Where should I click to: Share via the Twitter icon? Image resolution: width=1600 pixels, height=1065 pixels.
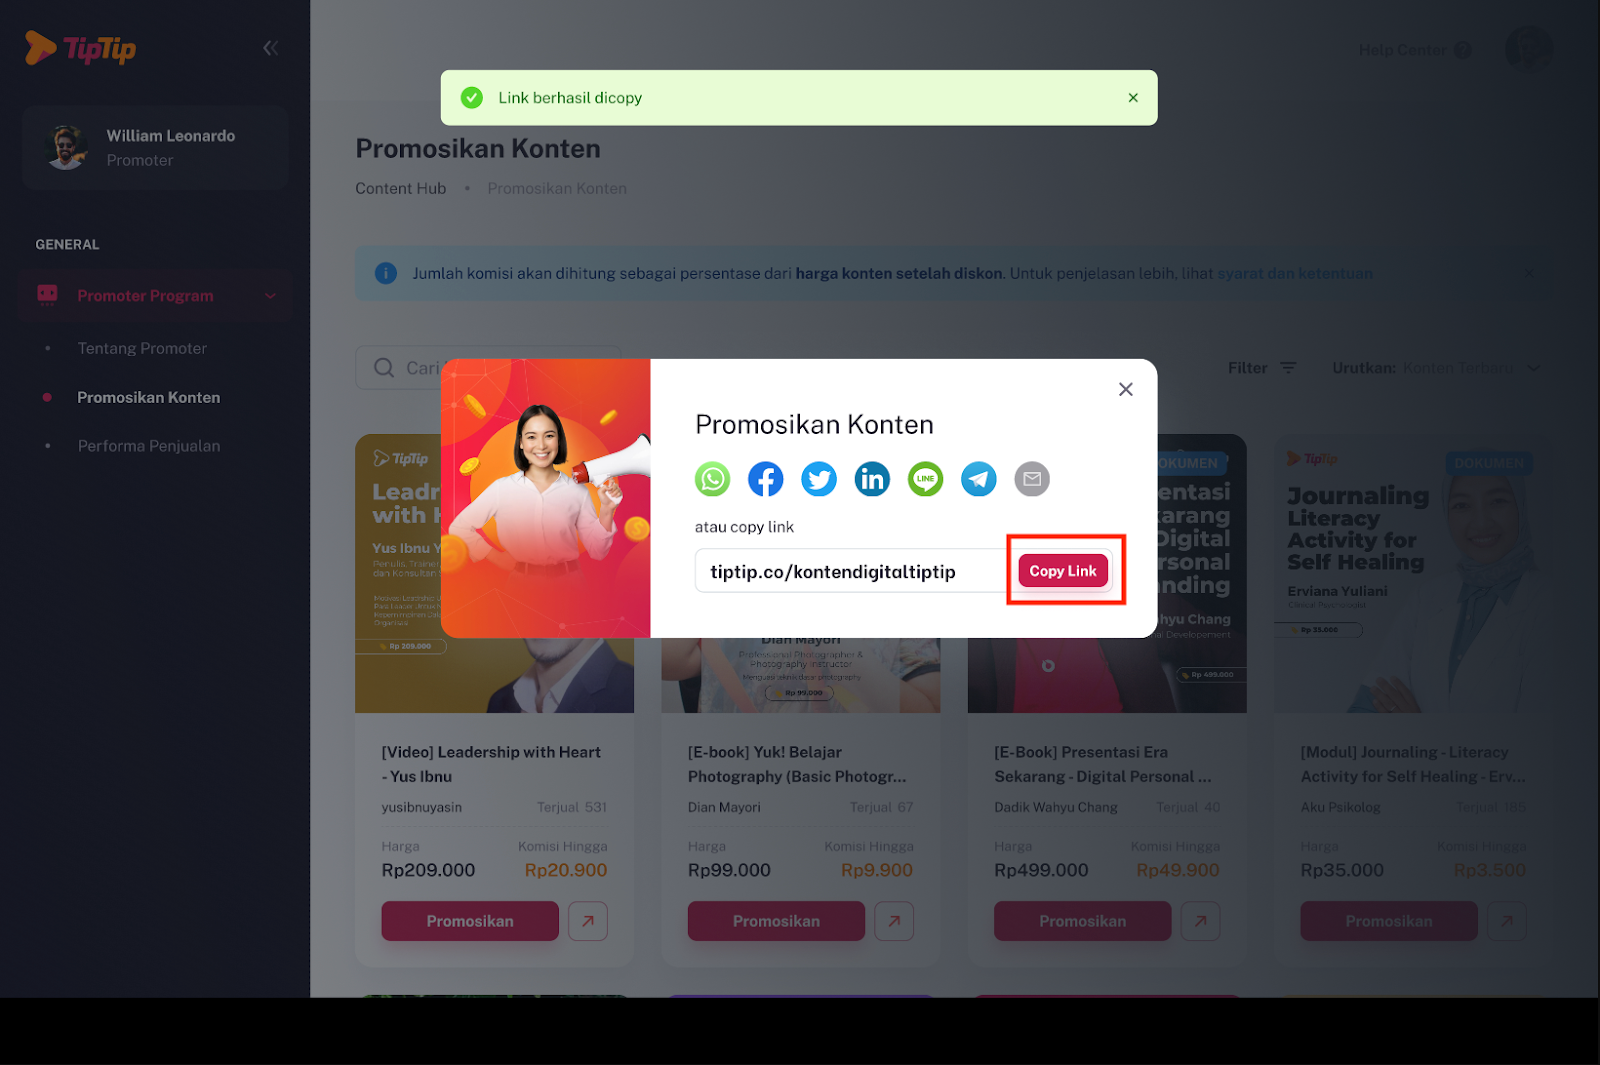click(x=819, y=479)
